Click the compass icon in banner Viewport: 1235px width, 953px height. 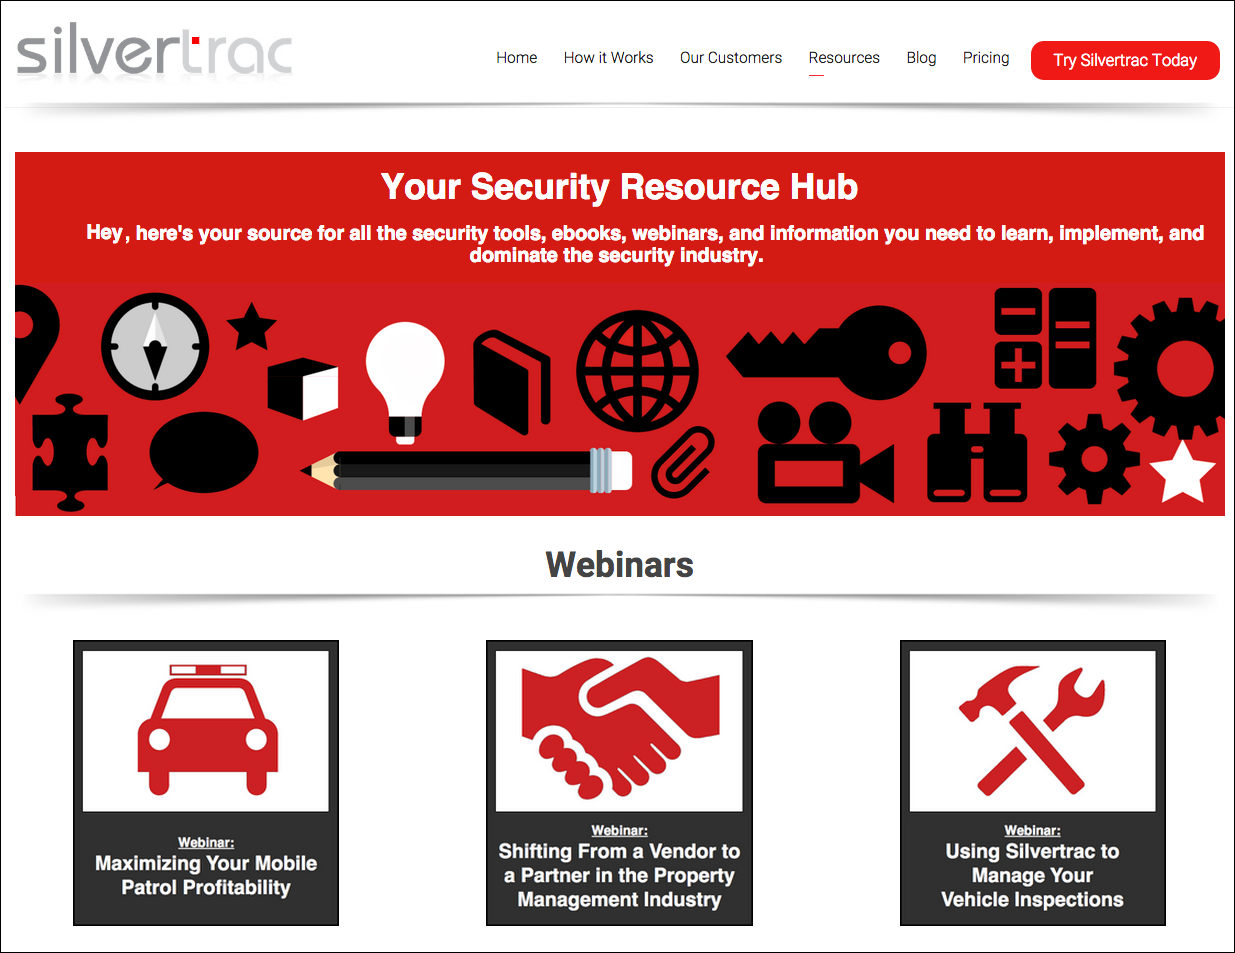tap(155, 346)
